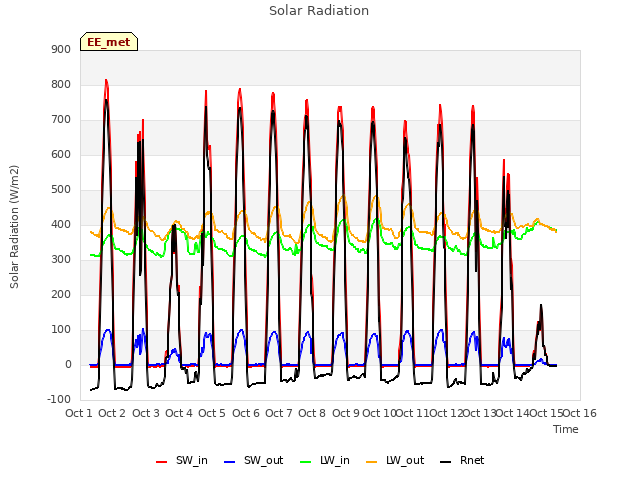Click the 900 y-axis value

point(61,49)
